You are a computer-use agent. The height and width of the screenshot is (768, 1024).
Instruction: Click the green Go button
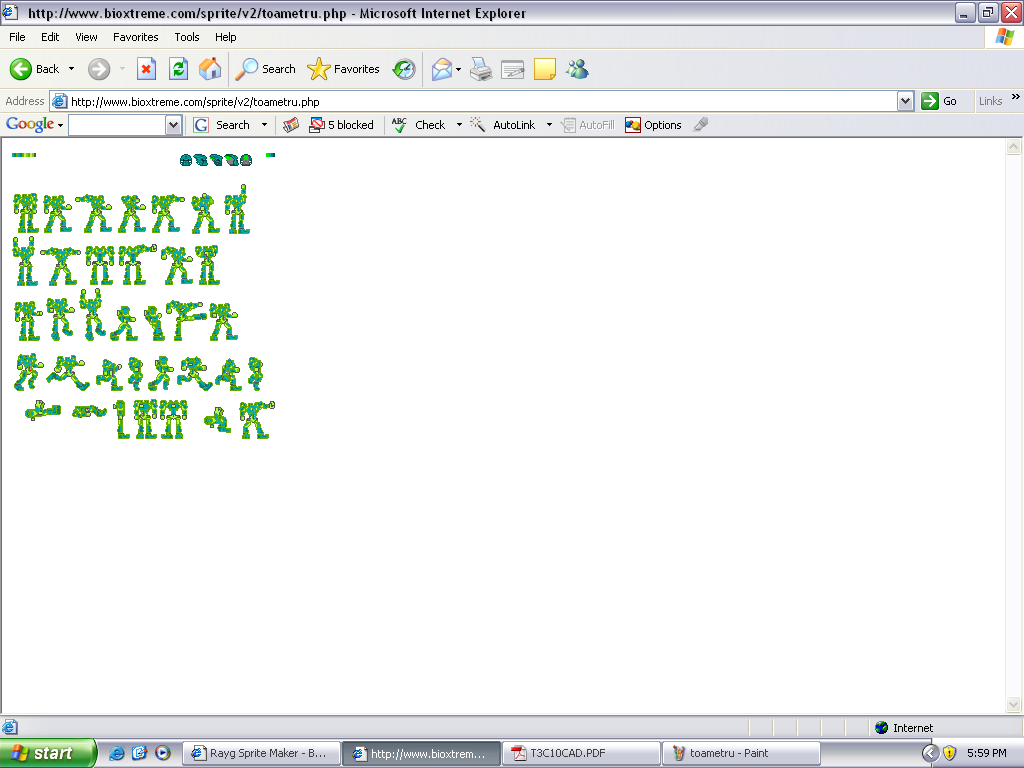(x=938, y=101)
